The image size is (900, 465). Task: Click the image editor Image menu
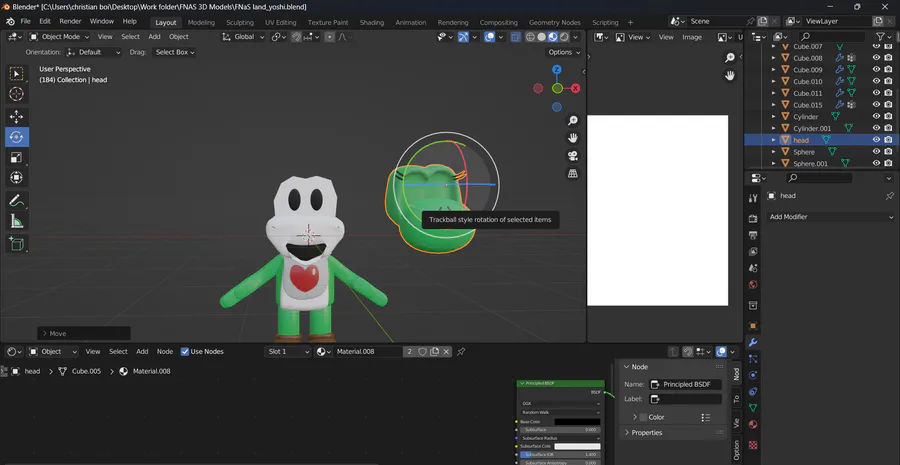click(x=692, y=37)
